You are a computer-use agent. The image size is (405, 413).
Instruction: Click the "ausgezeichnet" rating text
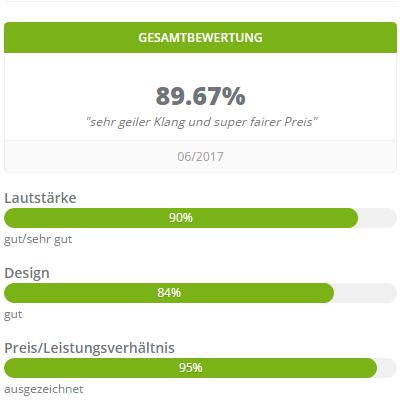[44, 389]
